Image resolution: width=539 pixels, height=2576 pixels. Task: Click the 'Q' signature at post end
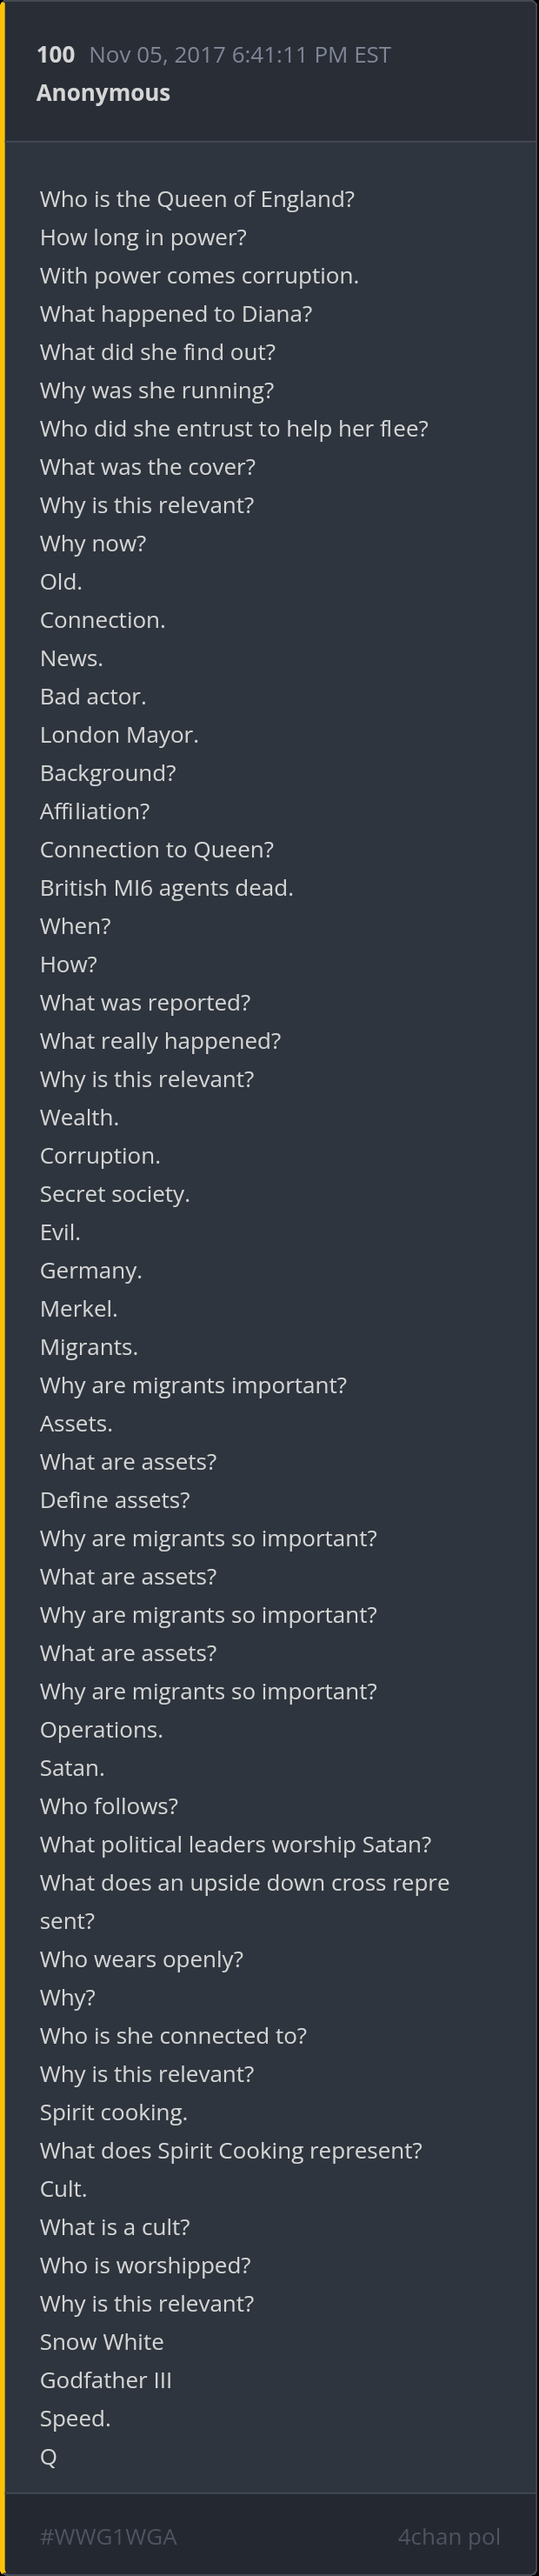click(48, 2457)
